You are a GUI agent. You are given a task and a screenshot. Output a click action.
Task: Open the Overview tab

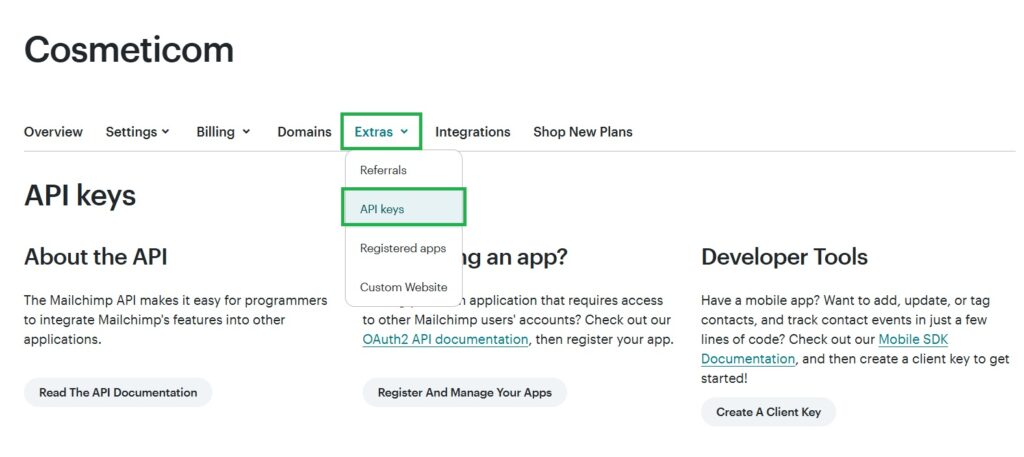click(x=54, y=132)
